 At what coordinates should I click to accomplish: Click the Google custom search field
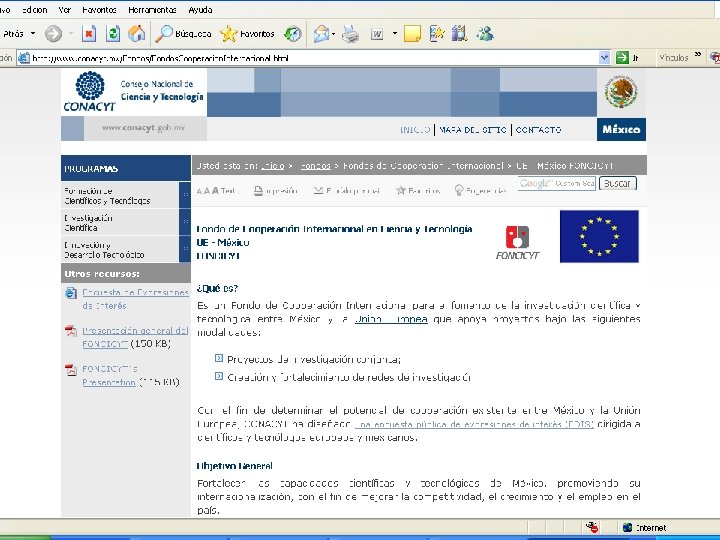pyautogui.click(x=557, y=183)
